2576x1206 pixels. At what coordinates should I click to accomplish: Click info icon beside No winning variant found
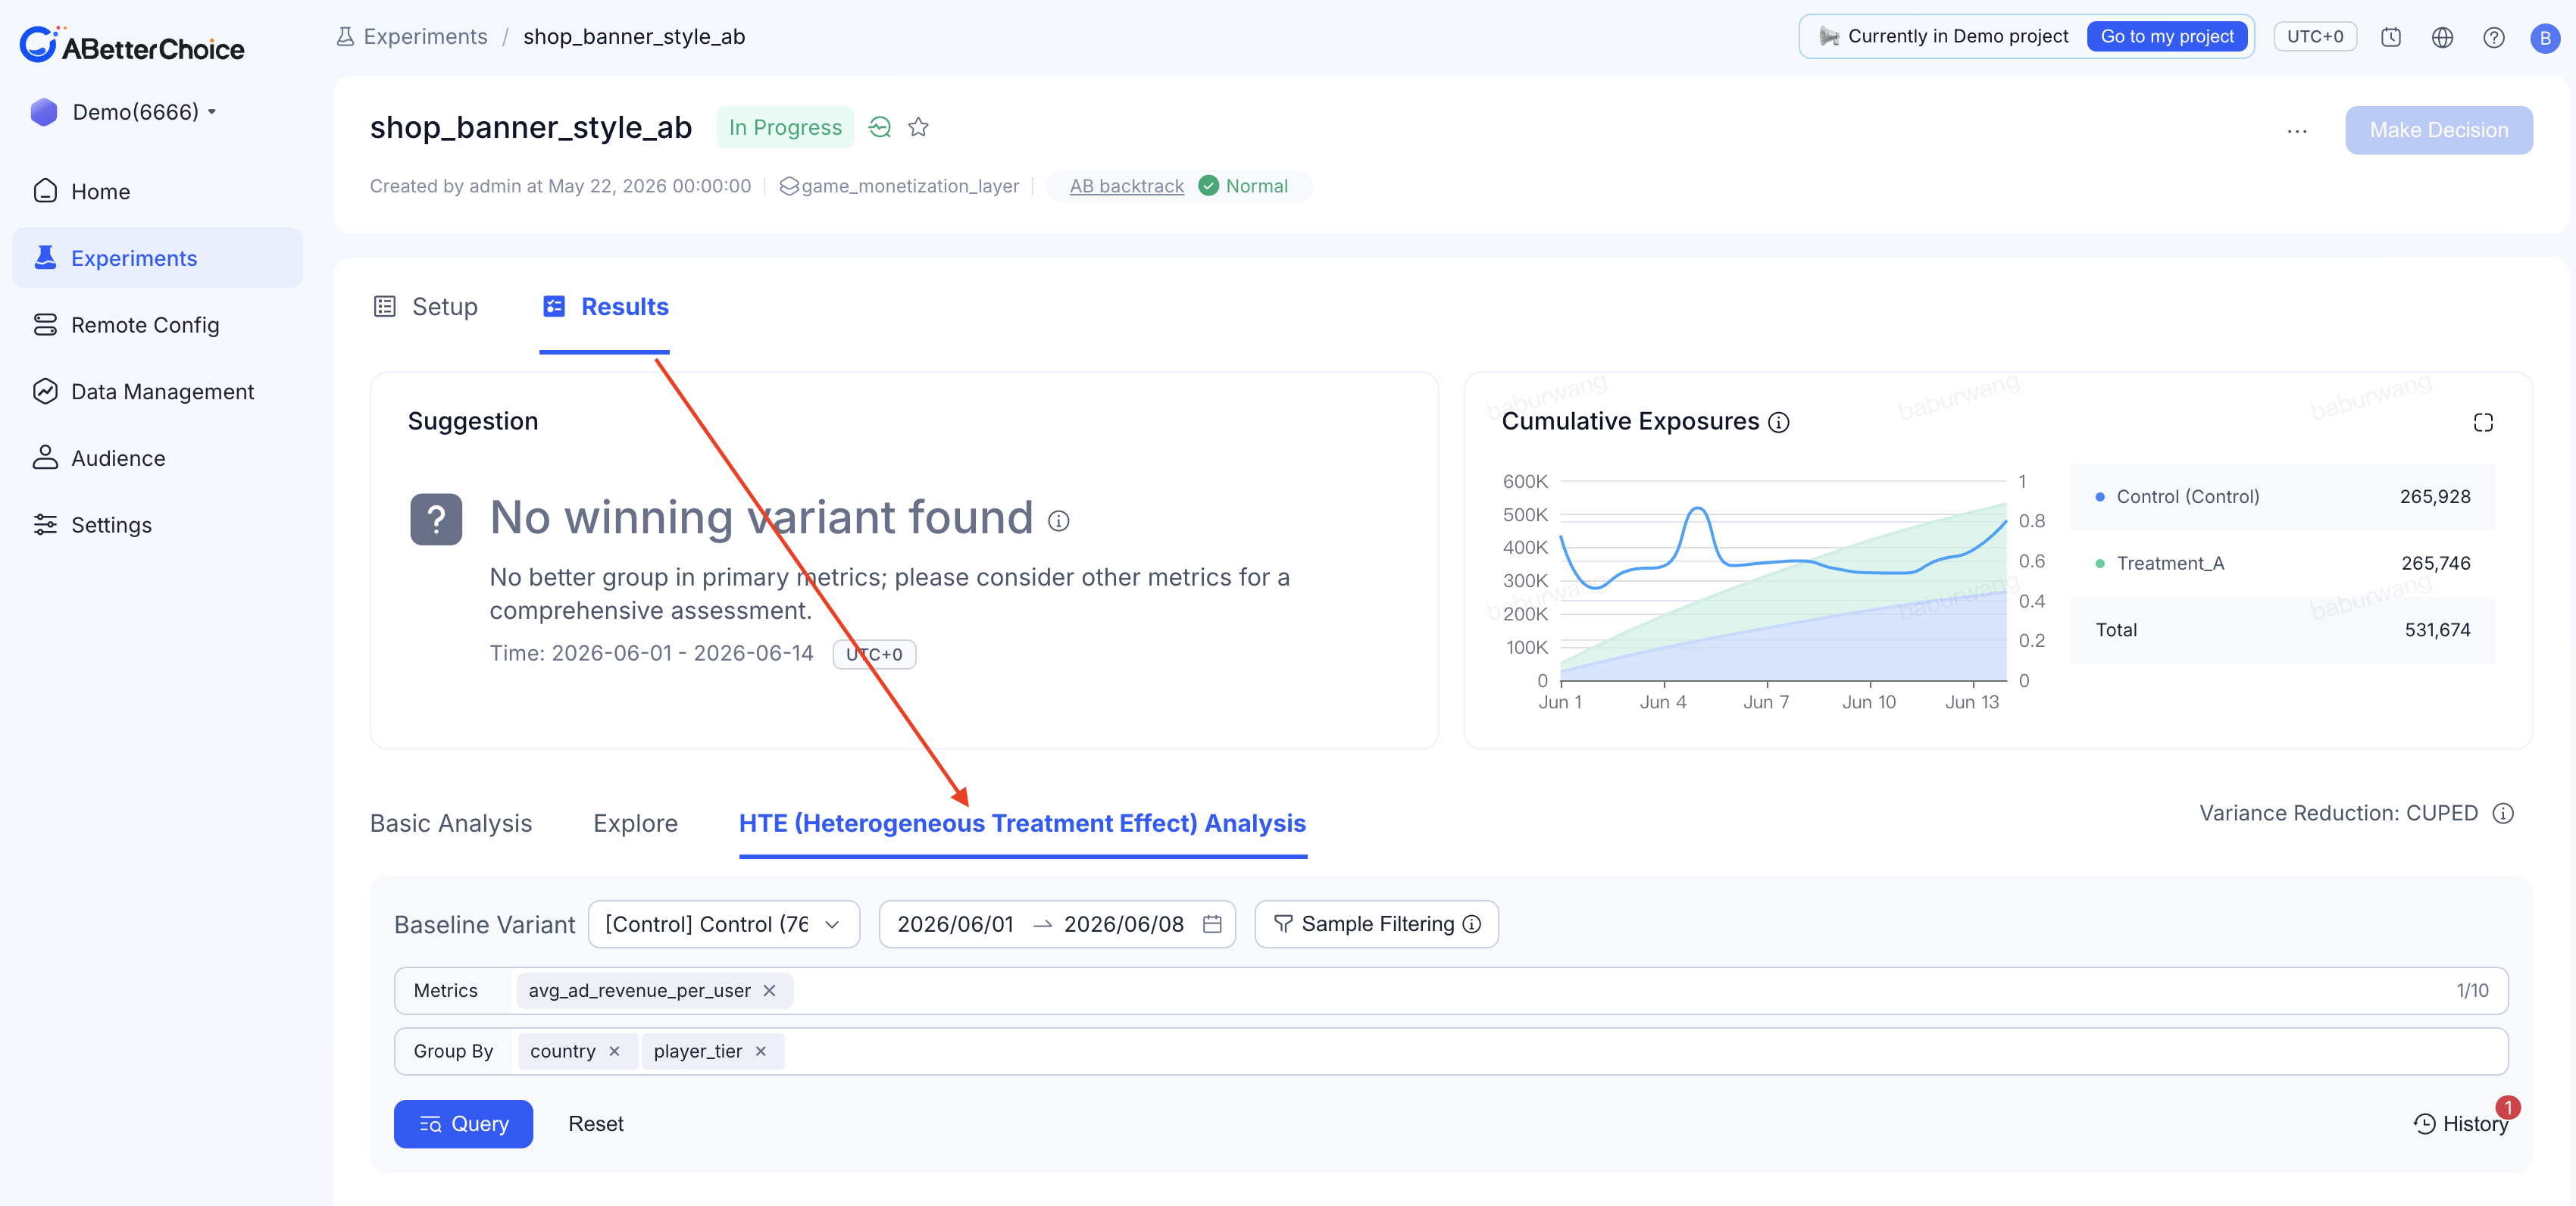[1058, 521]
